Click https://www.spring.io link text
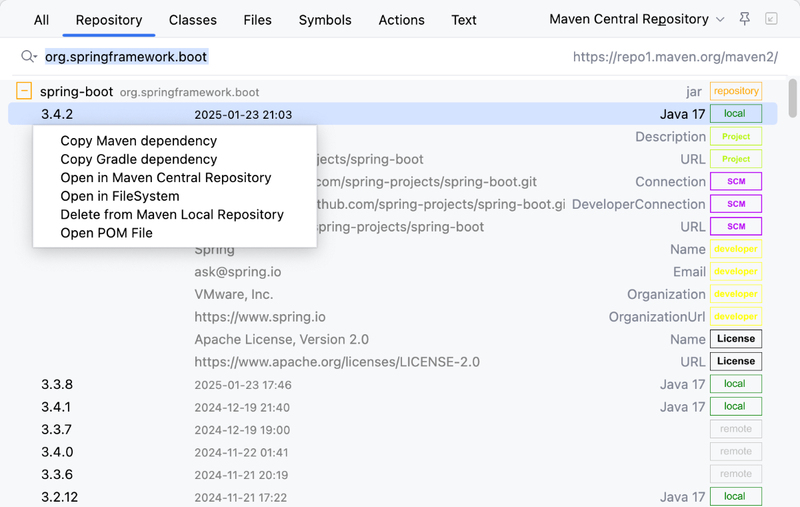The width and height of the screenshot is (800, 507). click(260, 317)
